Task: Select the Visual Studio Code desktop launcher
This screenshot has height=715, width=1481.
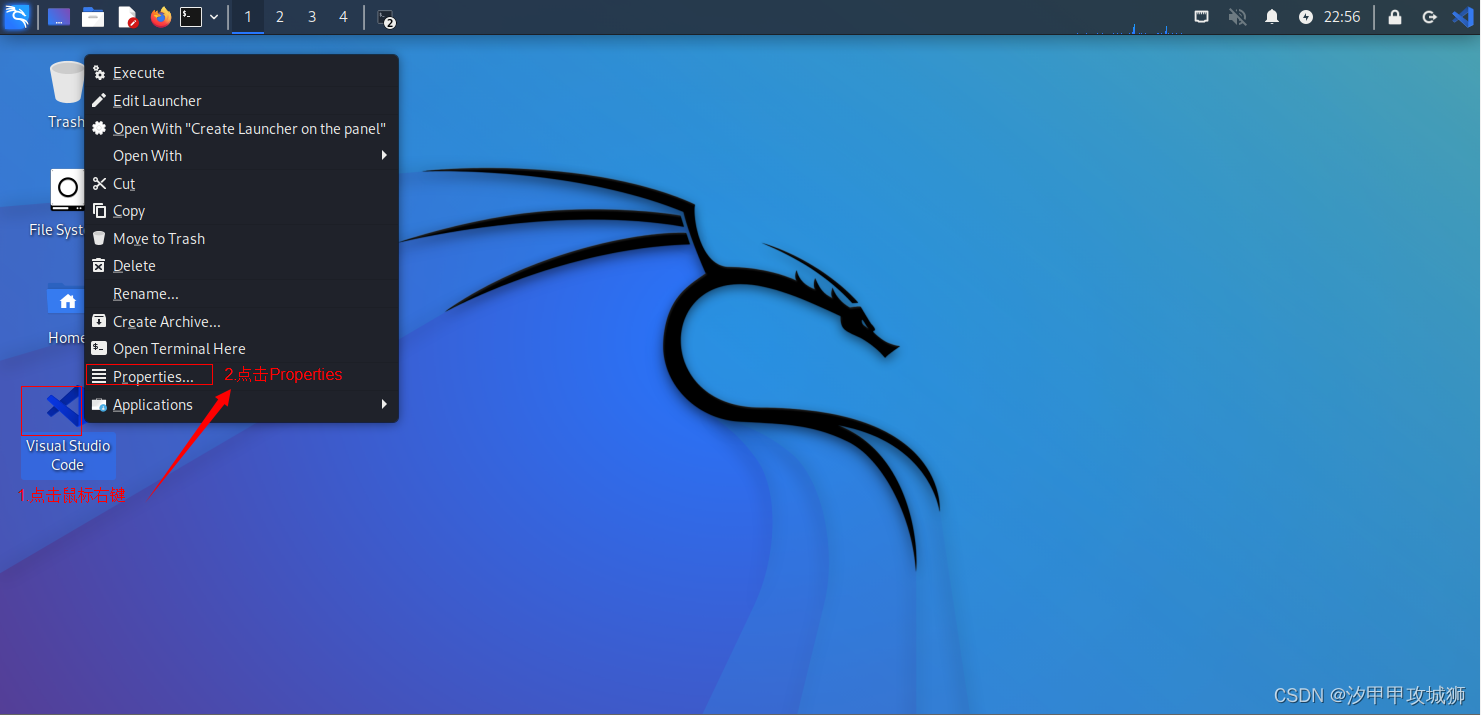Action: pos(68,432)
